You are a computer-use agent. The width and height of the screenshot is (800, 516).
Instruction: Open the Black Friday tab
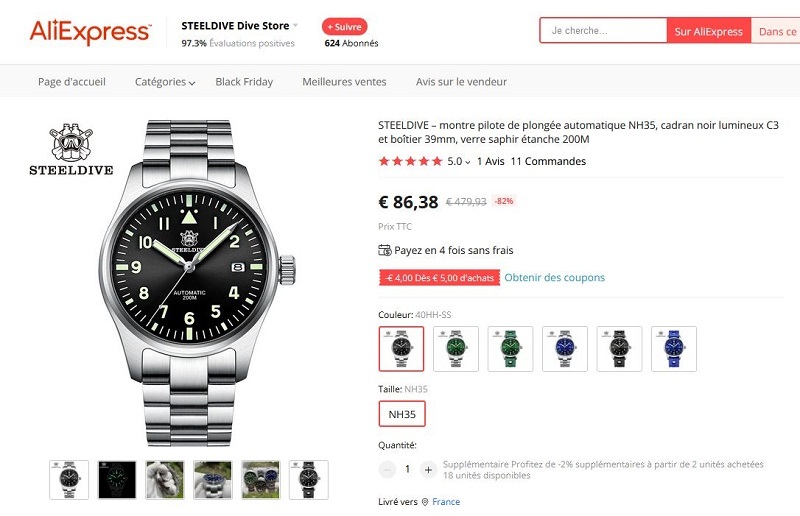(244, 82)
